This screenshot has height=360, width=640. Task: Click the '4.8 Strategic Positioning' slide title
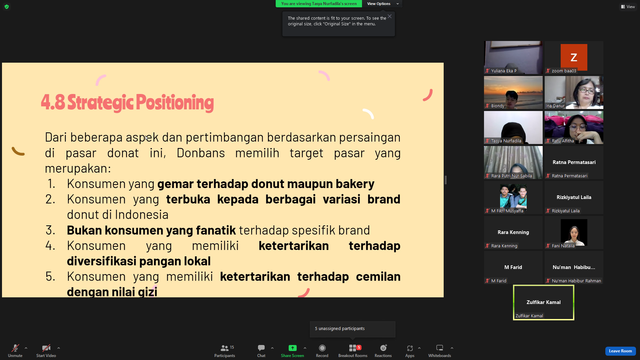[127, 102]
